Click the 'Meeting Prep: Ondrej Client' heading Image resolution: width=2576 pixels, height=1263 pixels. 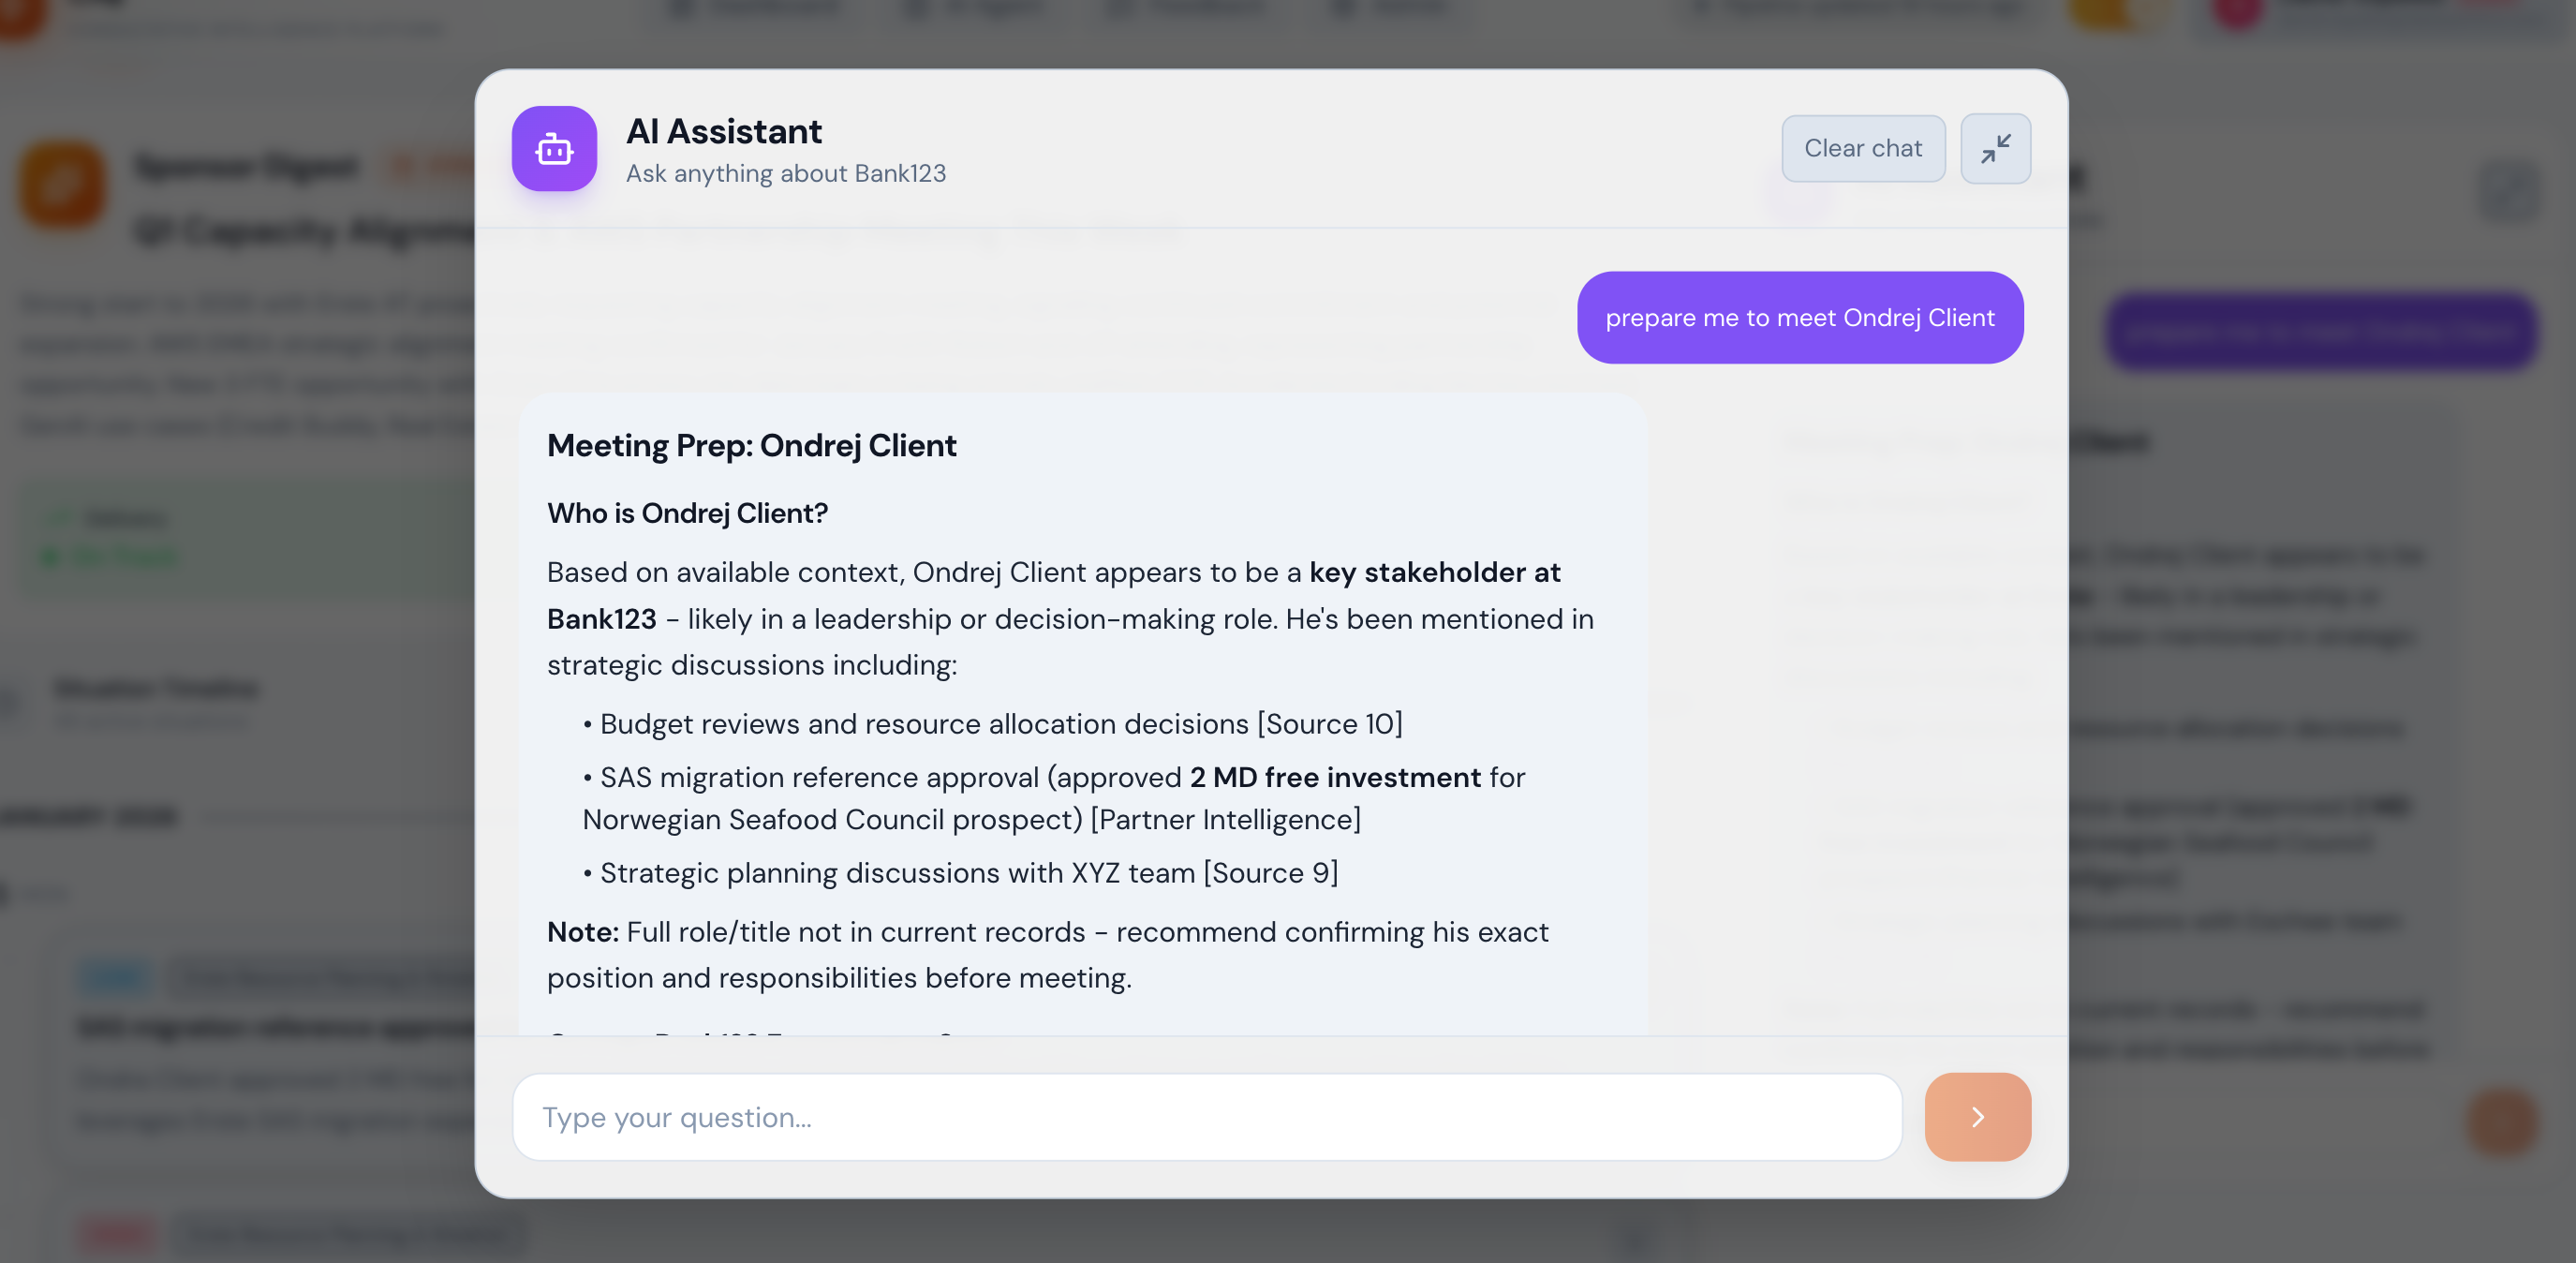(x=751, y=445)
